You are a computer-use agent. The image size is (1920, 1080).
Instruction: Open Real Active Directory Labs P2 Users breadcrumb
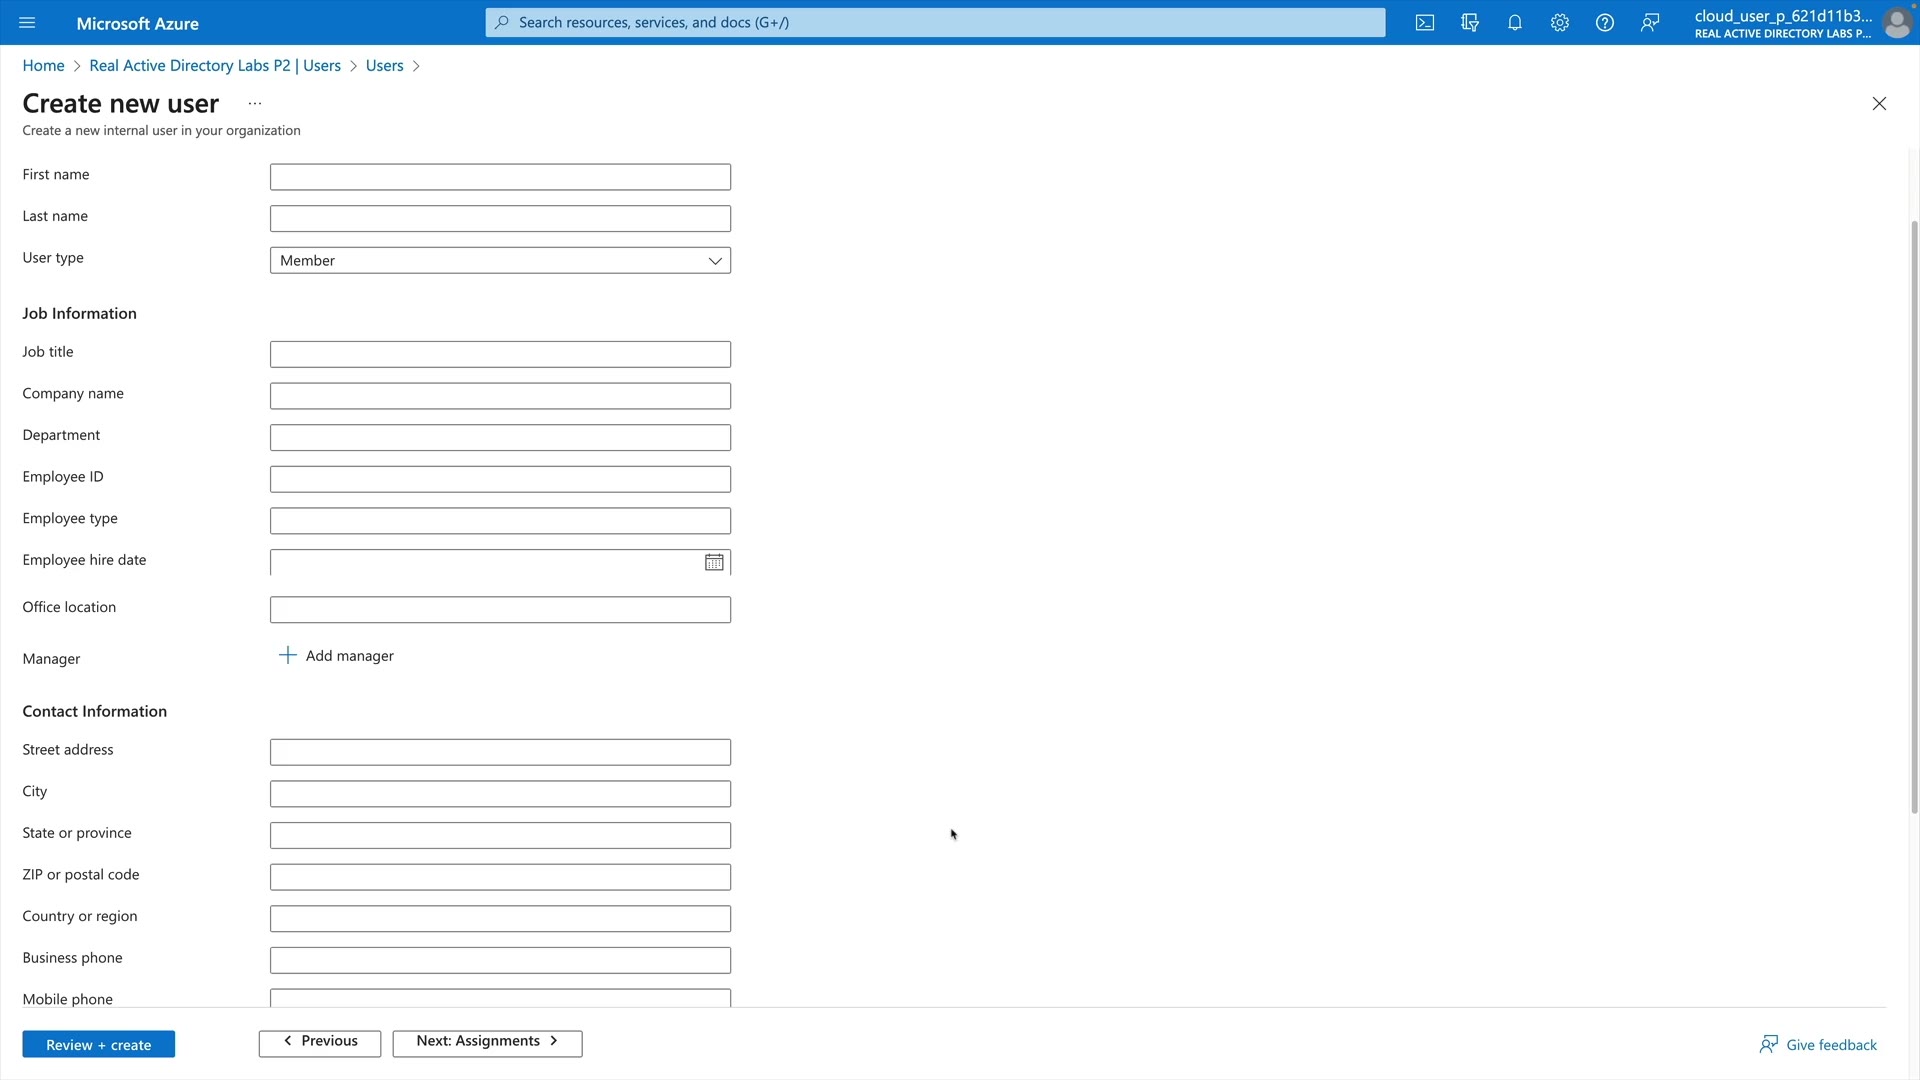pos(215,66)
